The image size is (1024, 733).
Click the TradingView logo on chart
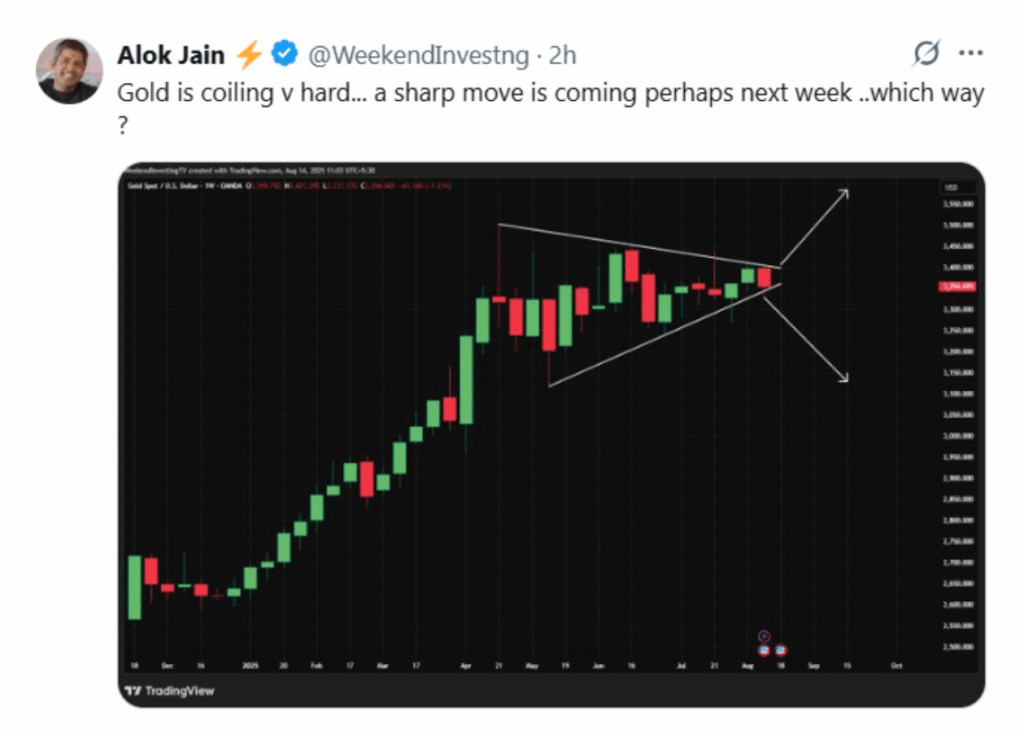(x=169, y=691)
